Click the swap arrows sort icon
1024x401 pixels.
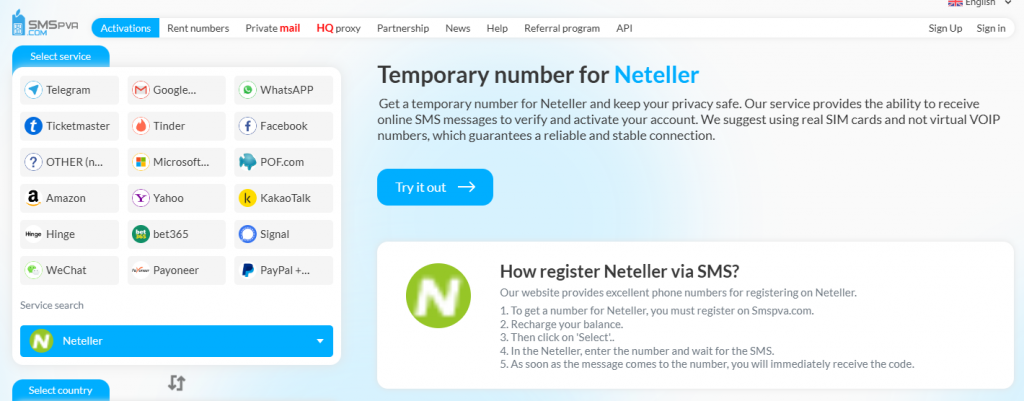[177, 382]
